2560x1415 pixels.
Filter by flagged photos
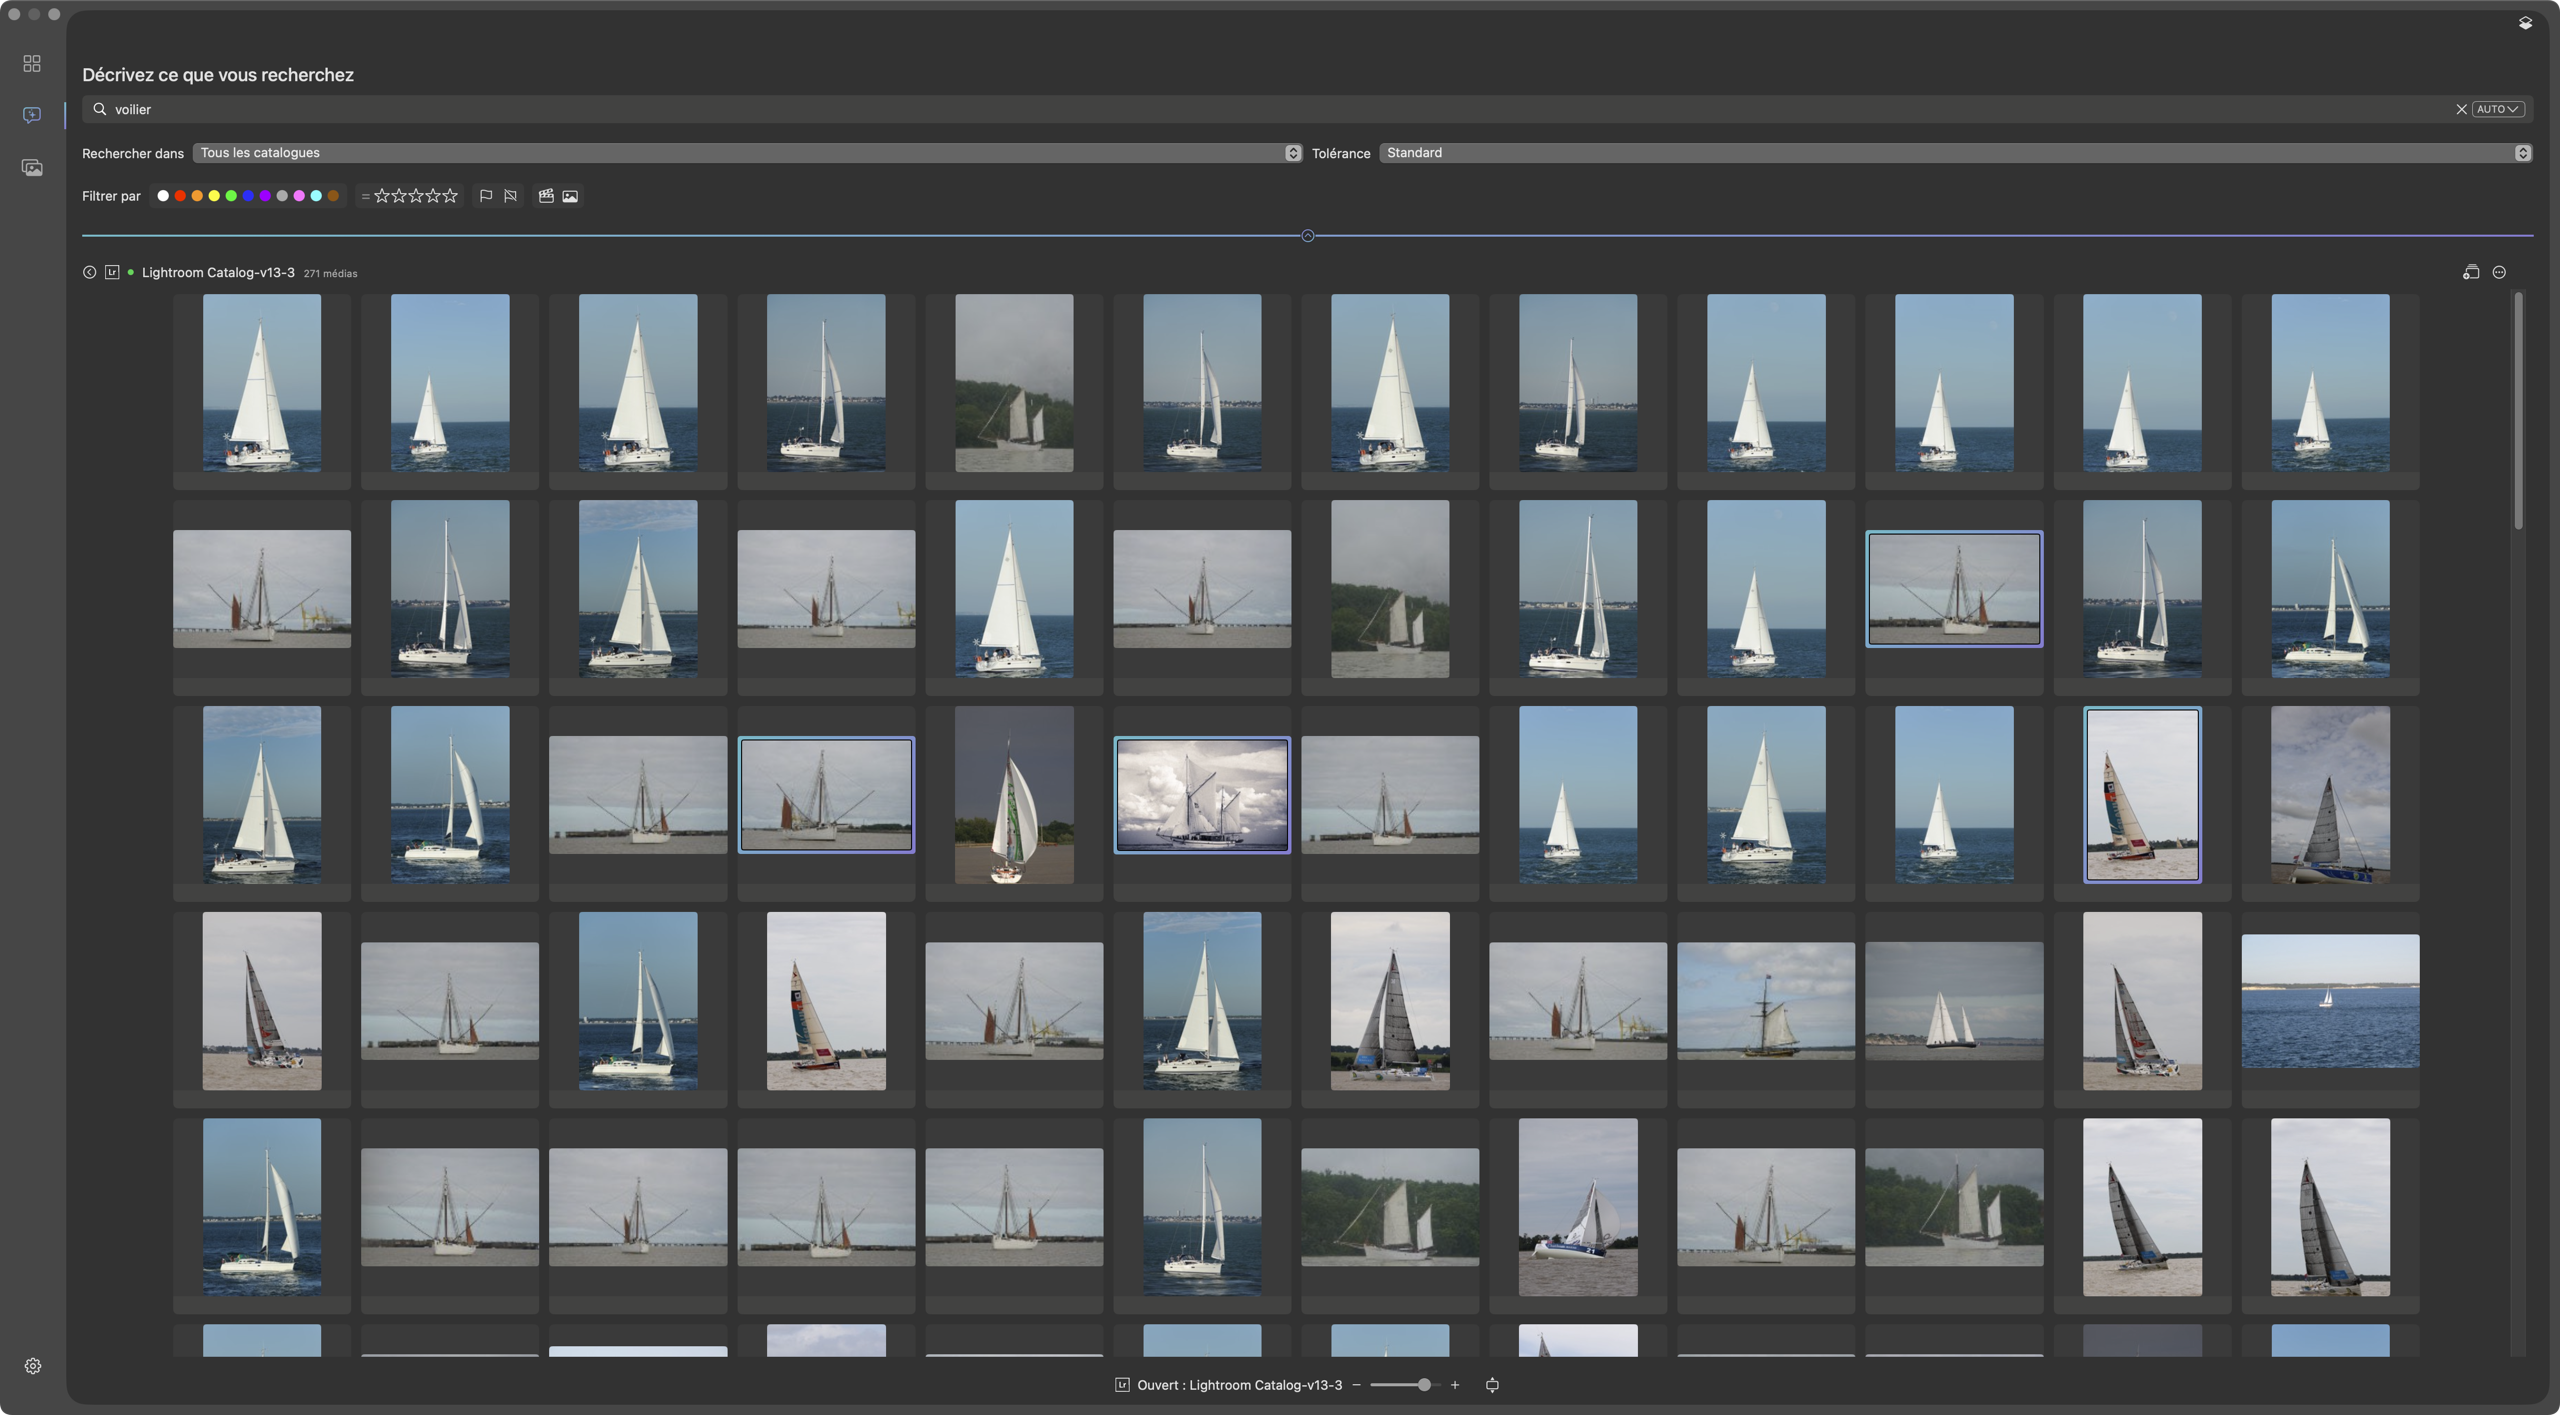tap(486, 196)
